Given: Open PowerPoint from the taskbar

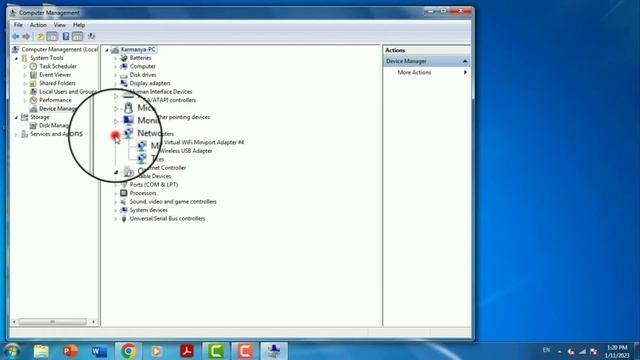Looking at the screenshot, I should pyautogui.click(x=70, y=351).
